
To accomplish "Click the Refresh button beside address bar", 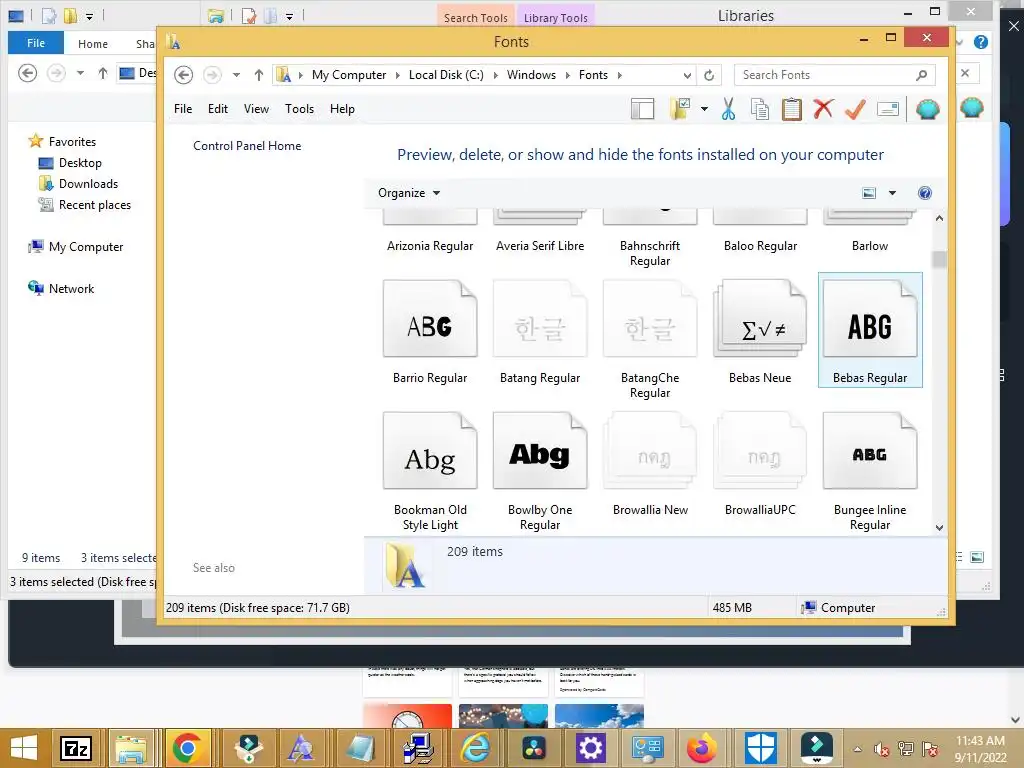I will coord(709,75).
